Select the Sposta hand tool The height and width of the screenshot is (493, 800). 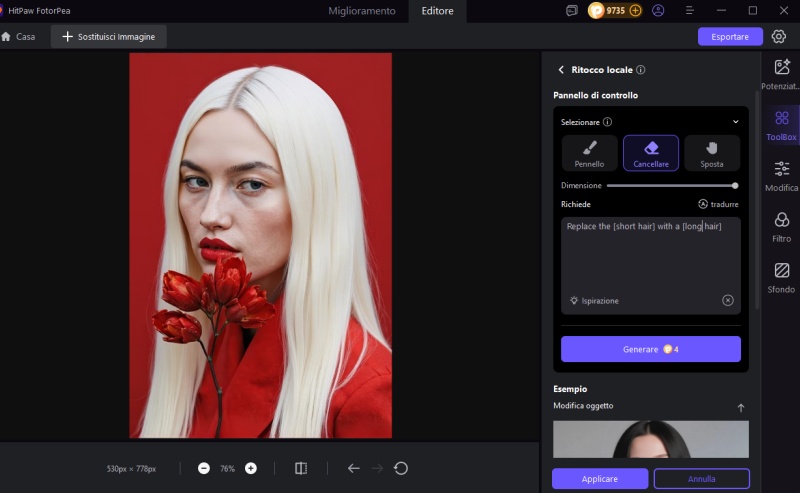pos(712,153)
